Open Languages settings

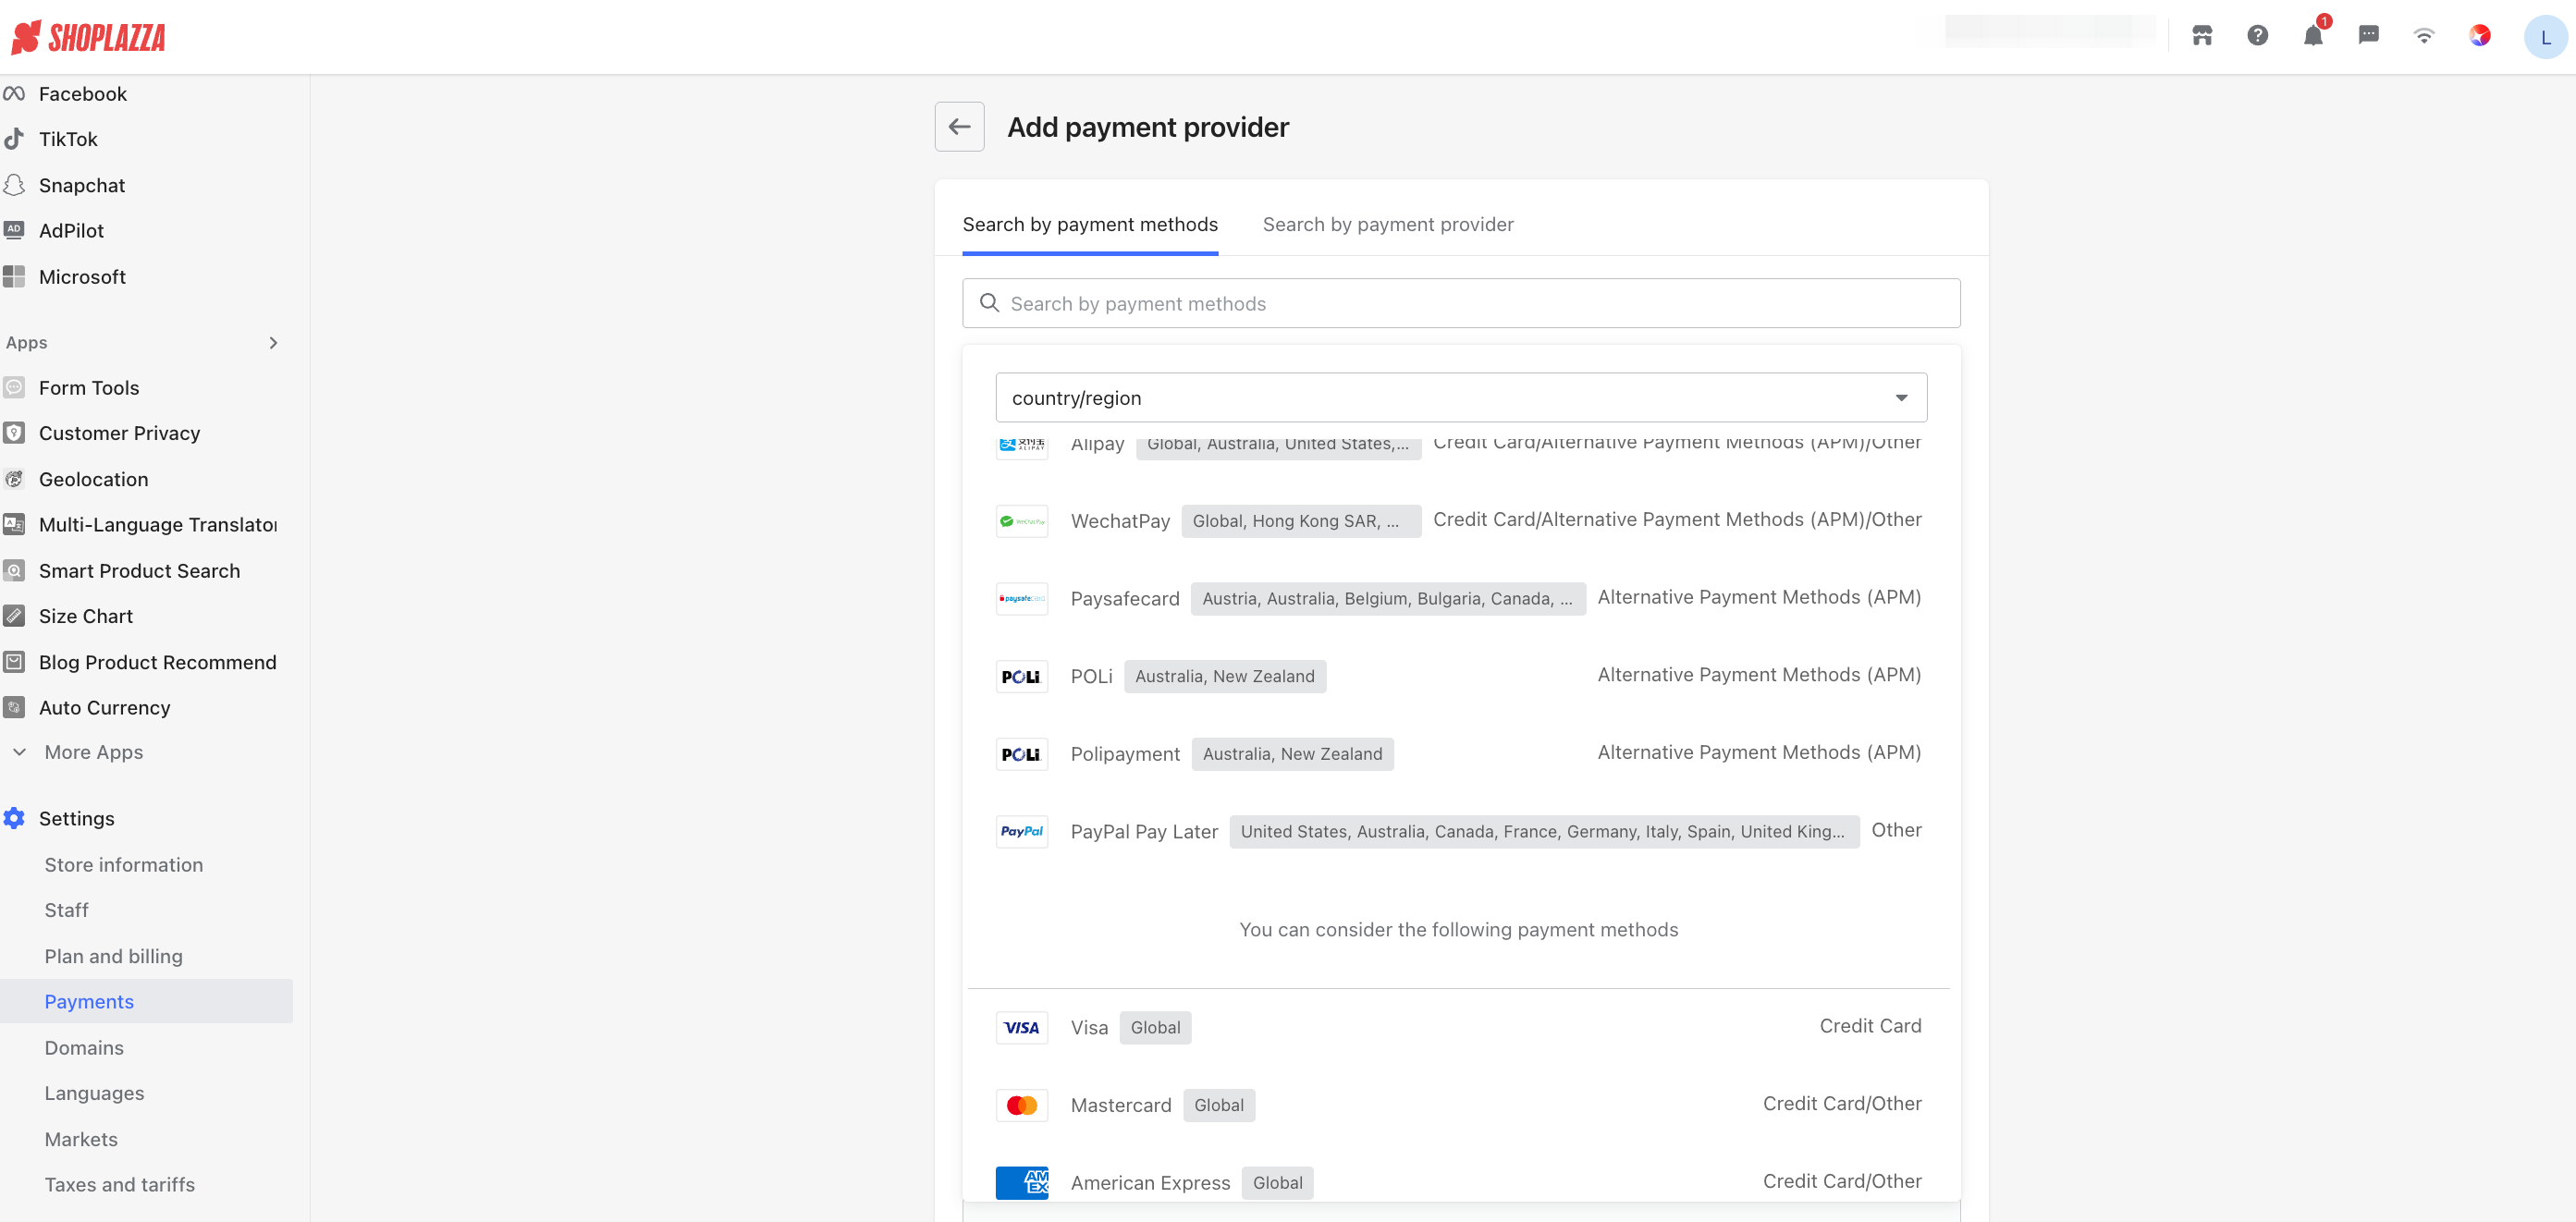[x=94, y=1093]
